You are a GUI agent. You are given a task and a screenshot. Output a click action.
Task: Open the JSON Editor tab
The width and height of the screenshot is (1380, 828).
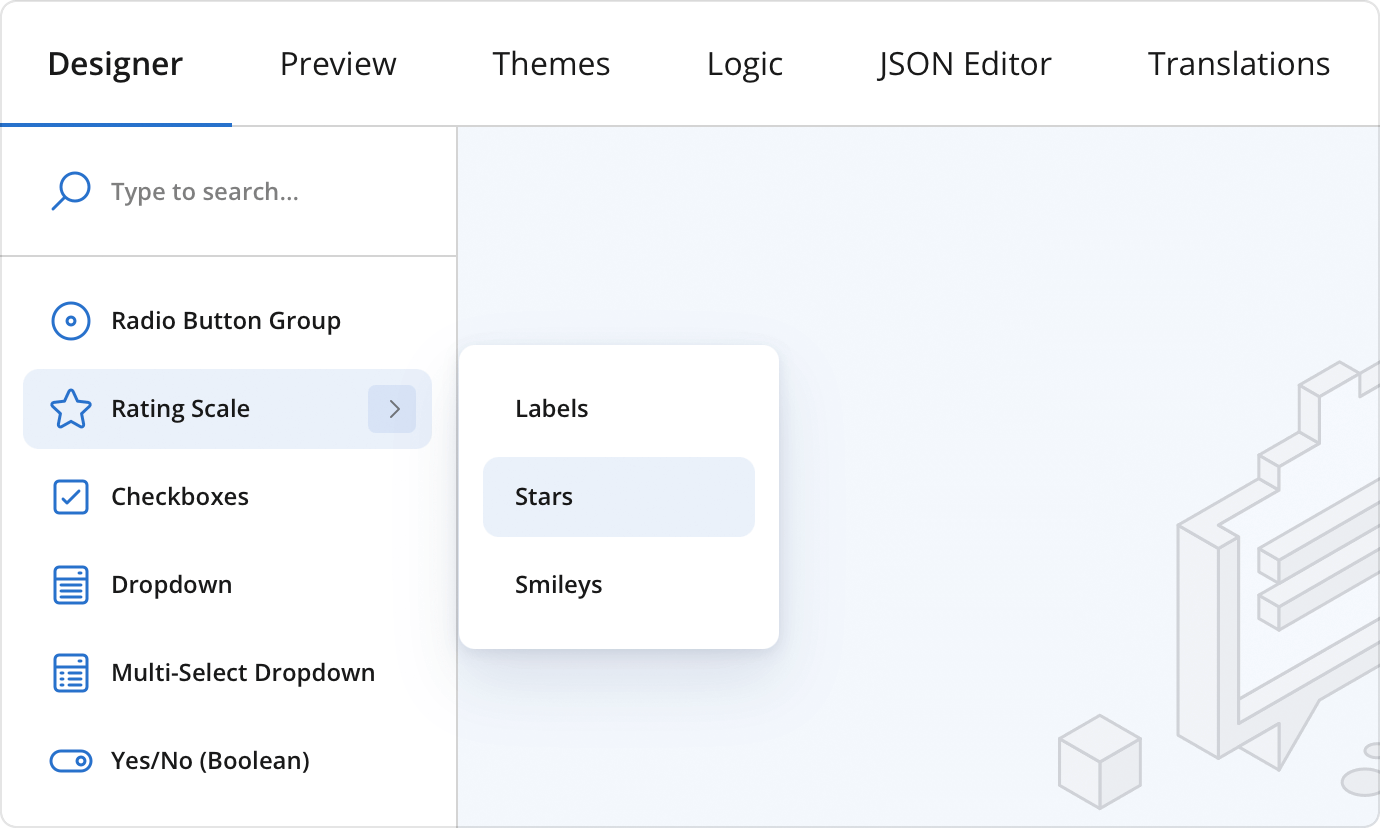coord(964,63)
